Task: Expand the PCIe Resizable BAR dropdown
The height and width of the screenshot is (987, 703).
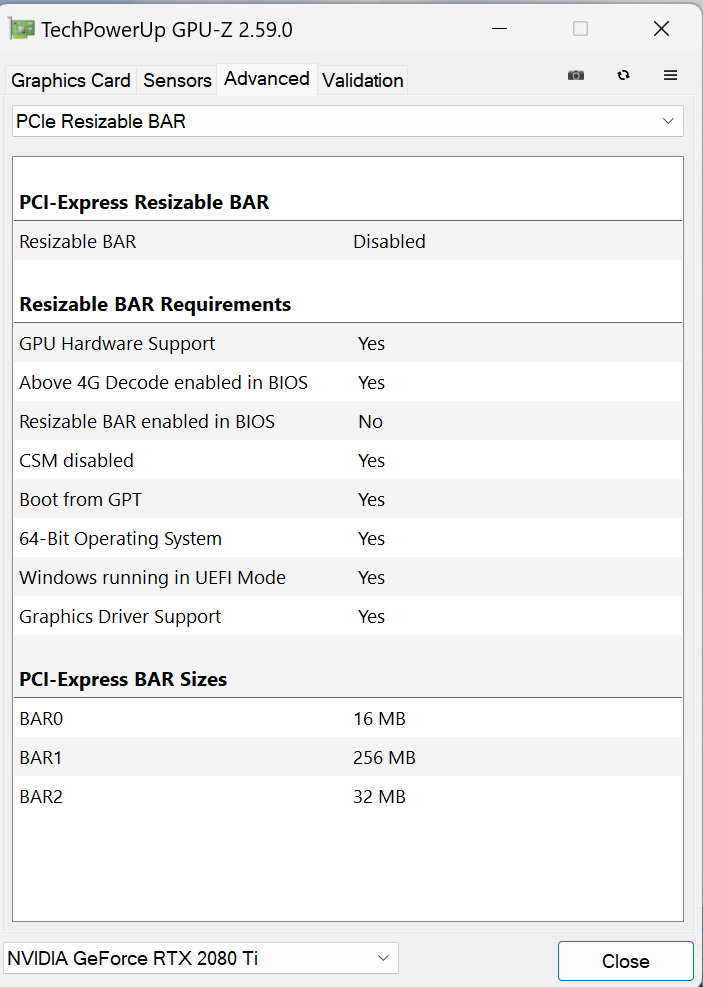Action: [x=347, y=121]
